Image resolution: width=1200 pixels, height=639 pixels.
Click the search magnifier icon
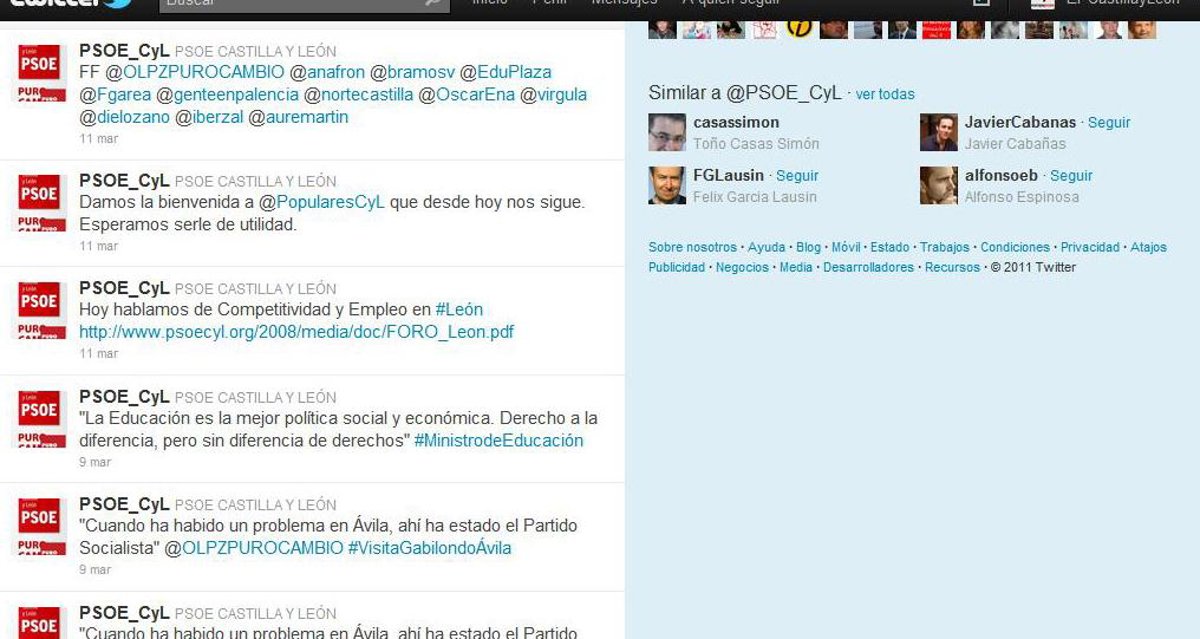click(x=433, y=4)
